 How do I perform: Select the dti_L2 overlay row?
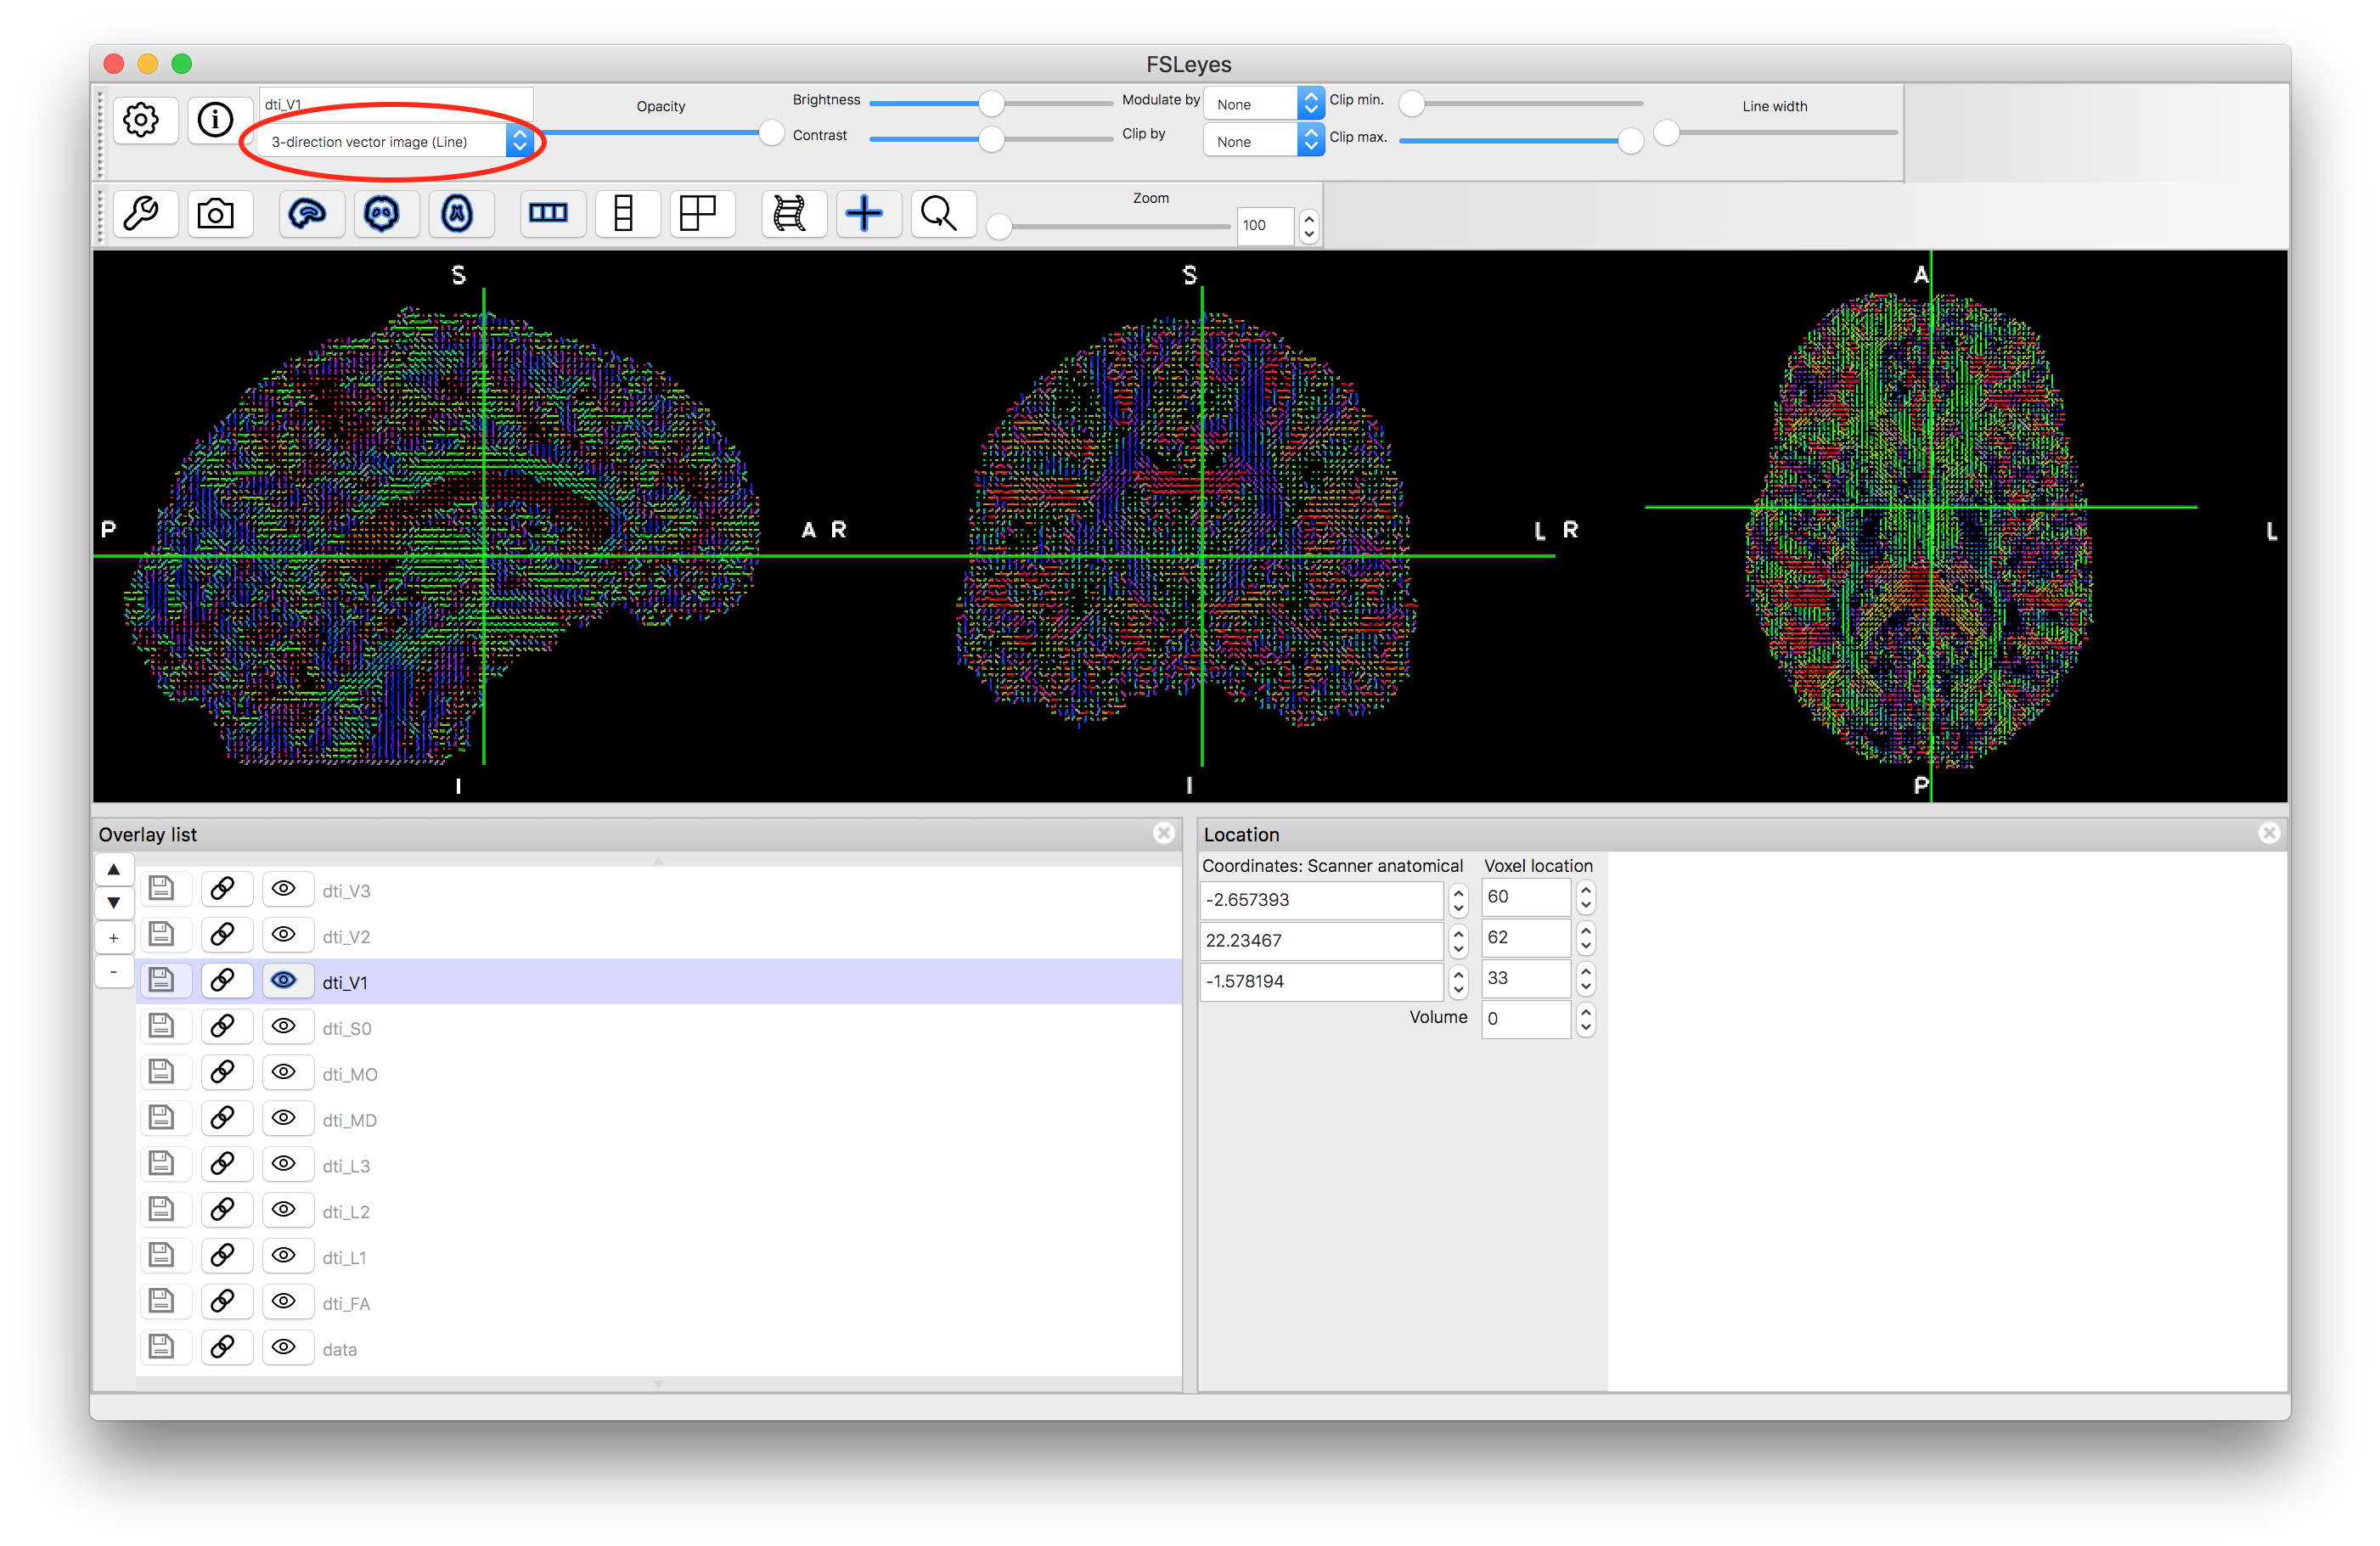pos(659,1212)
